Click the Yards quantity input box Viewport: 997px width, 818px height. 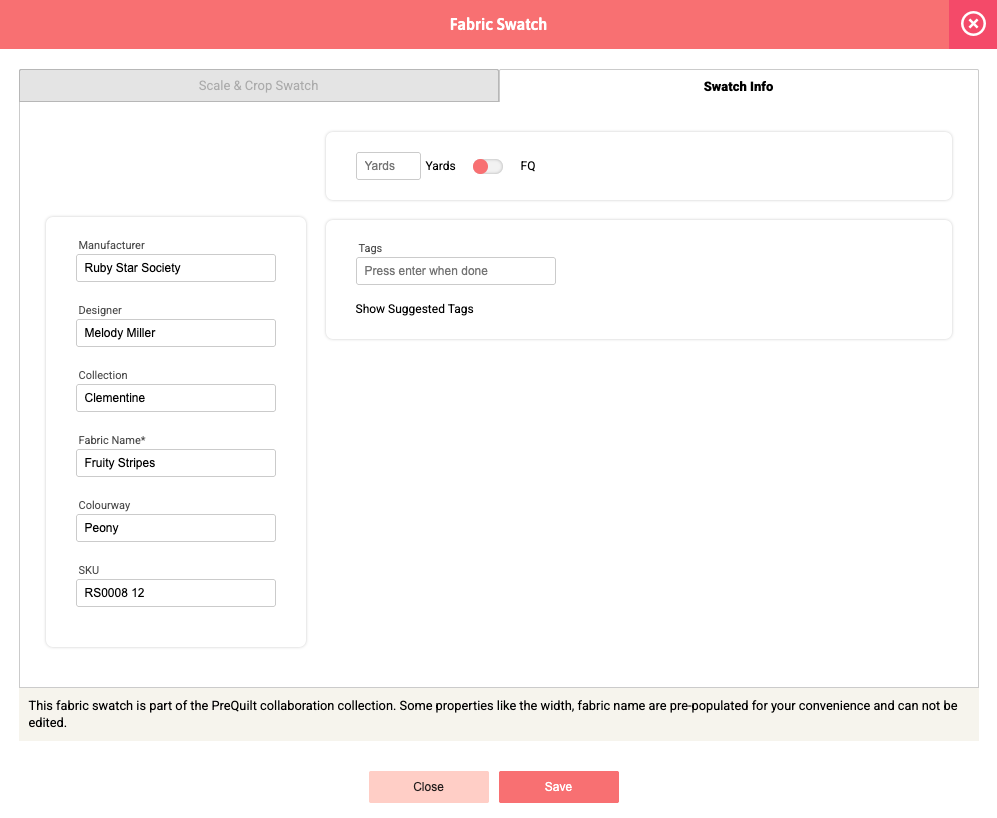coord(388,166)
